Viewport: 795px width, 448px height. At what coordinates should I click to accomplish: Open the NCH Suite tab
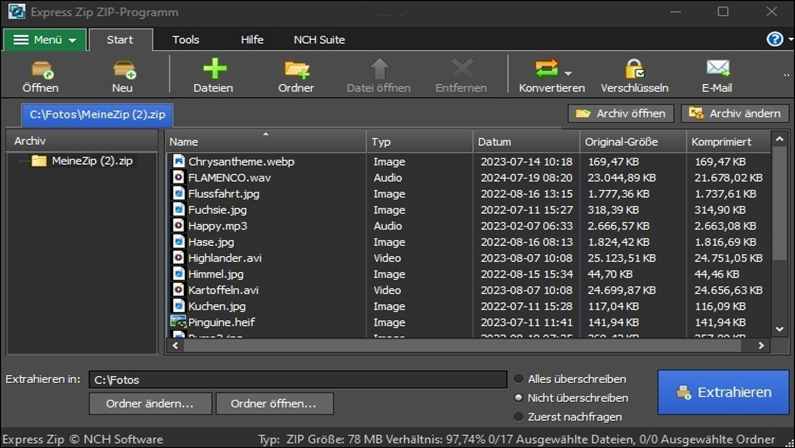(319, 40)
